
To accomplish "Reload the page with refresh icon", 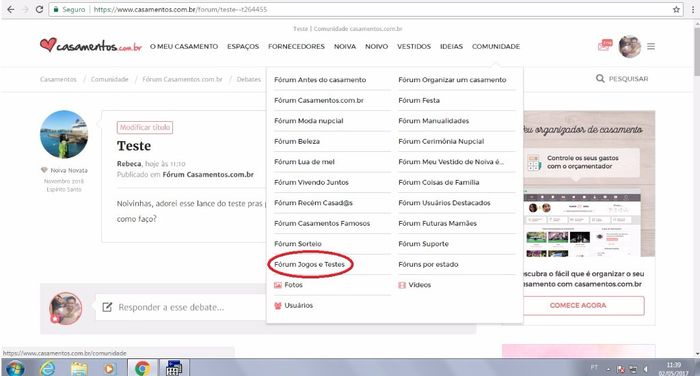I will 39,9.
